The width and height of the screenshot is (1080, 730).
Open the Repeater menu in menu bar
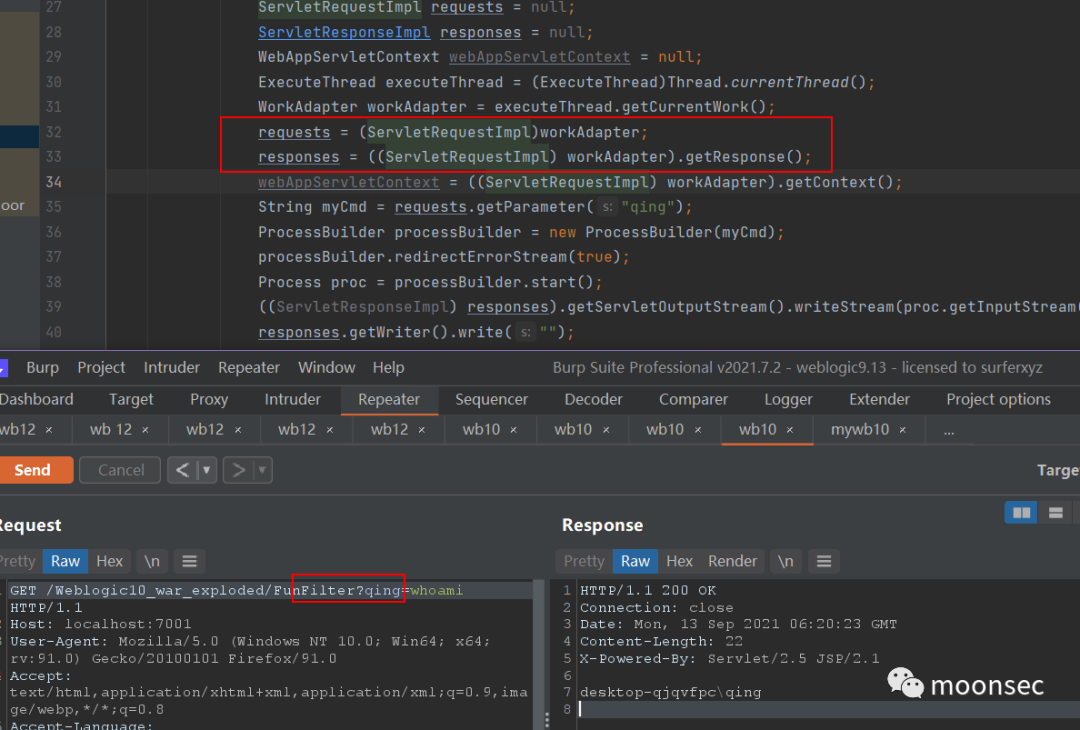(249, 368)
